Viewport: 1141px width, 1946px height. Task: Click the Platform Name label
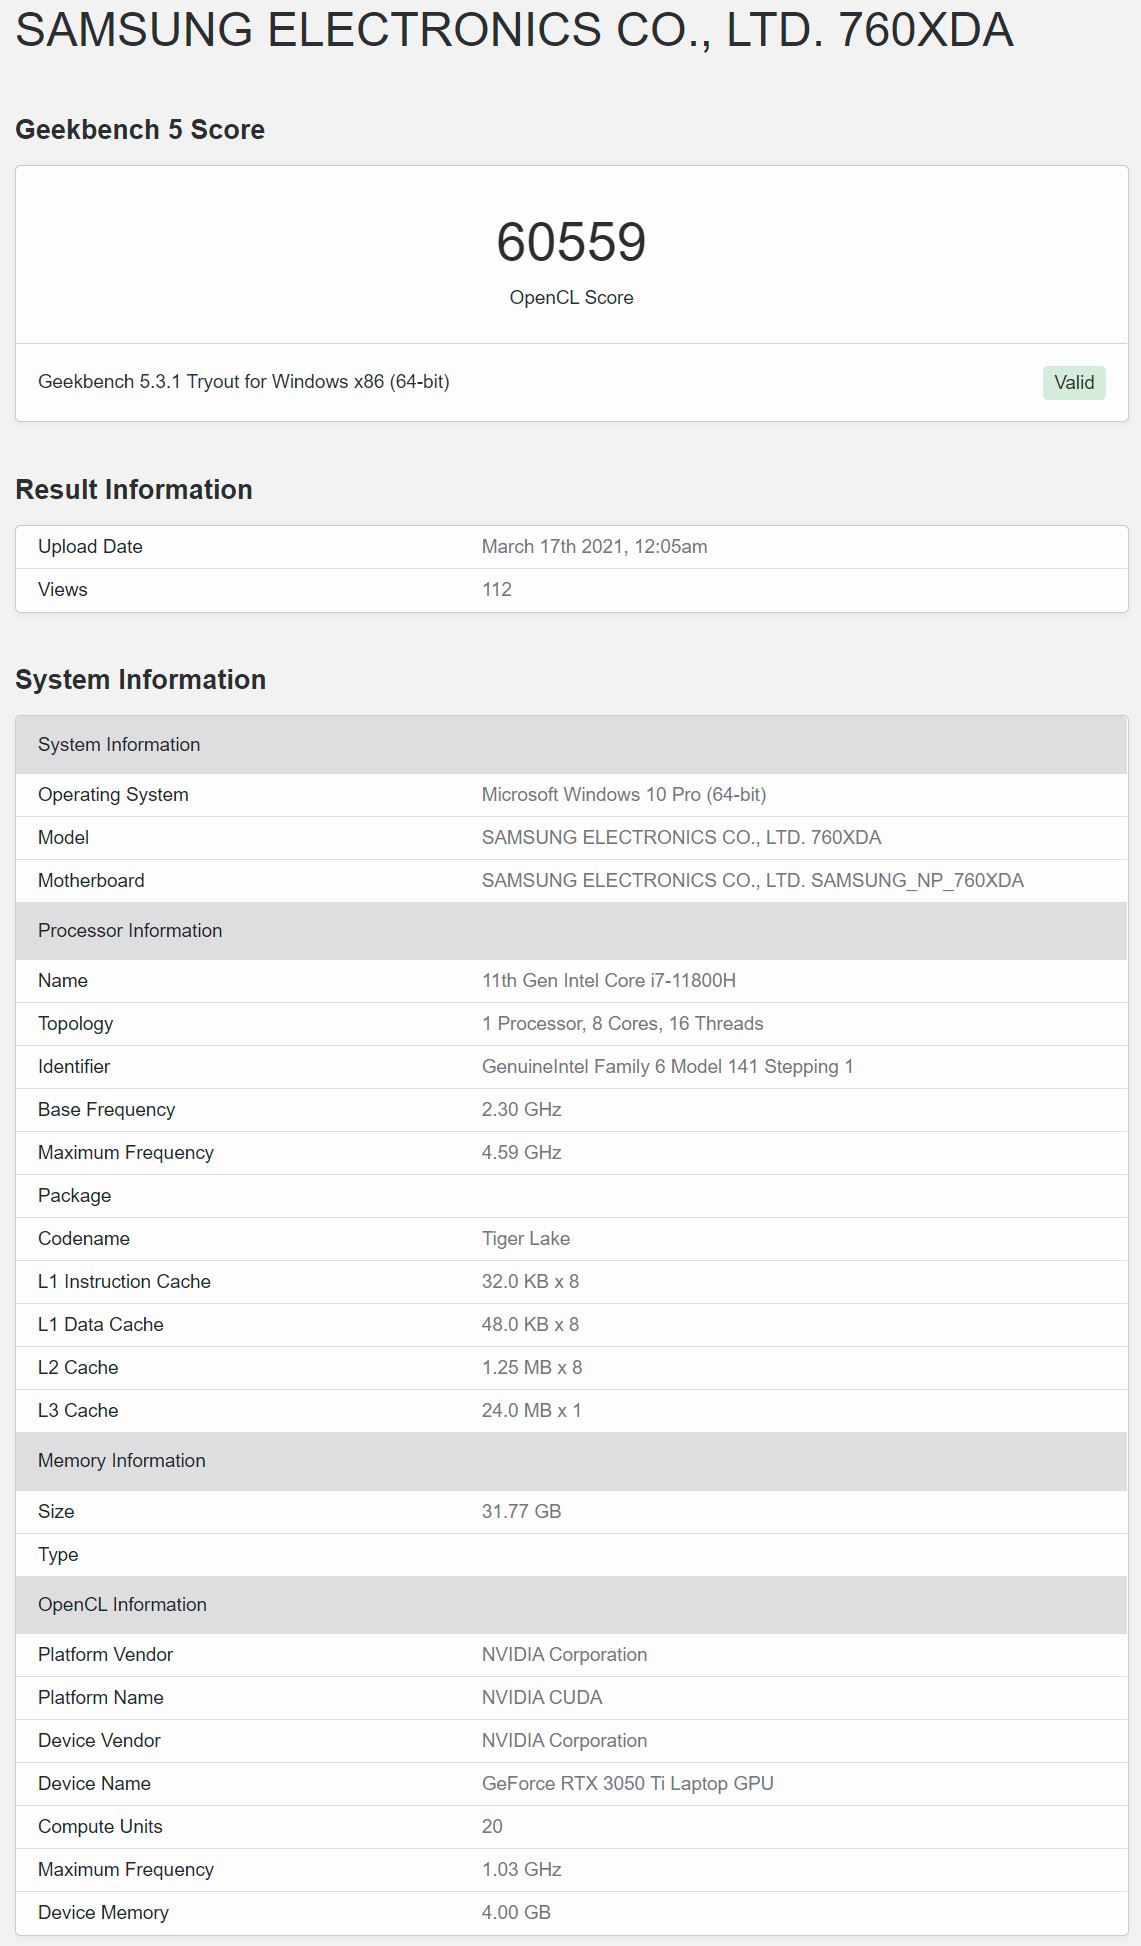100,1697
